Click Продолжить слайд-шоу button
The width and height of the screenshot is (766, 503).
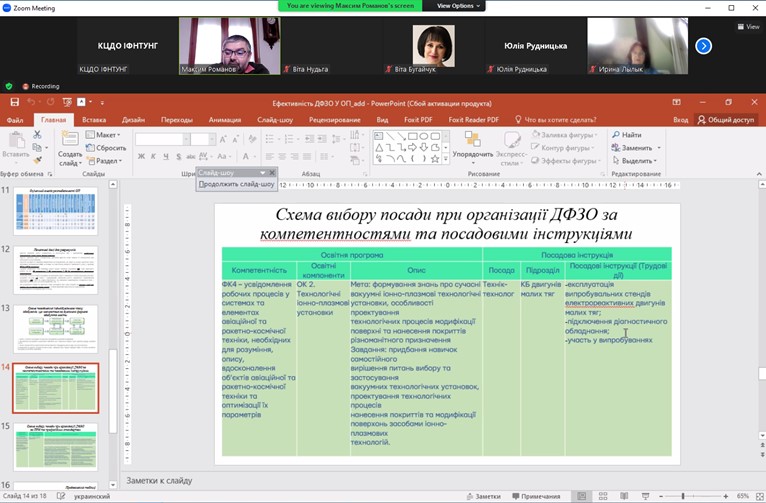coord(236,184)
